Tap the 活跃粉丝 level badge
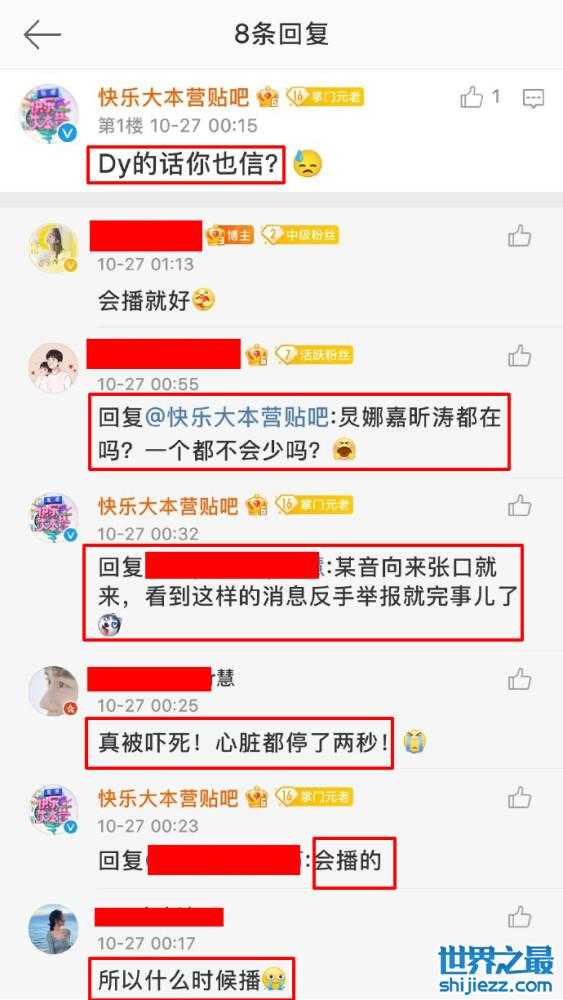 pos(314,355)
